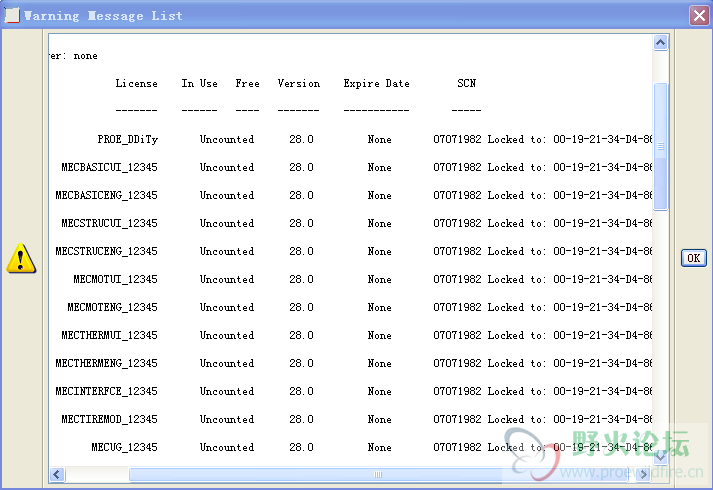
Task: Close the Warning Message List dialog
Action: (699, 15)
